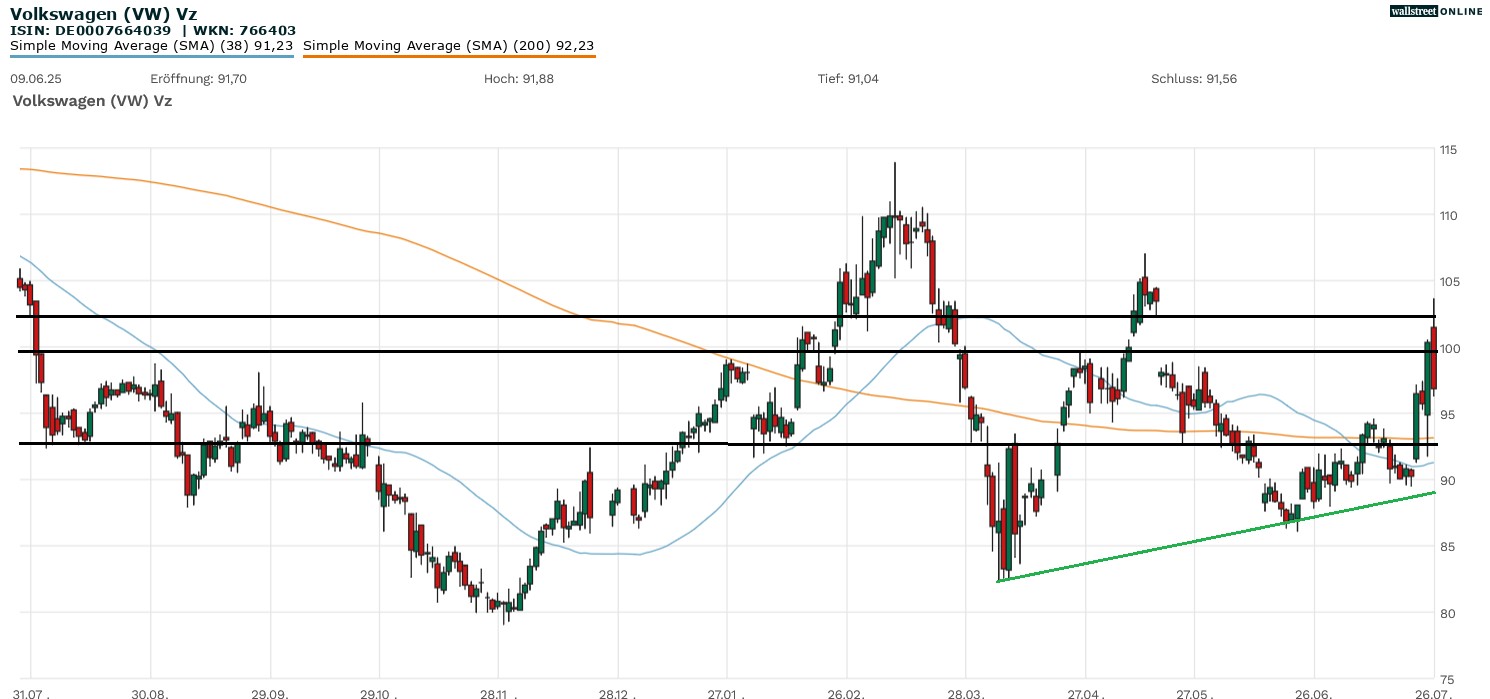Click the gray Volkswagen (VW) Vz chart subtitle
Viewport: 1490px width, 699px height.
coord(92,101)
